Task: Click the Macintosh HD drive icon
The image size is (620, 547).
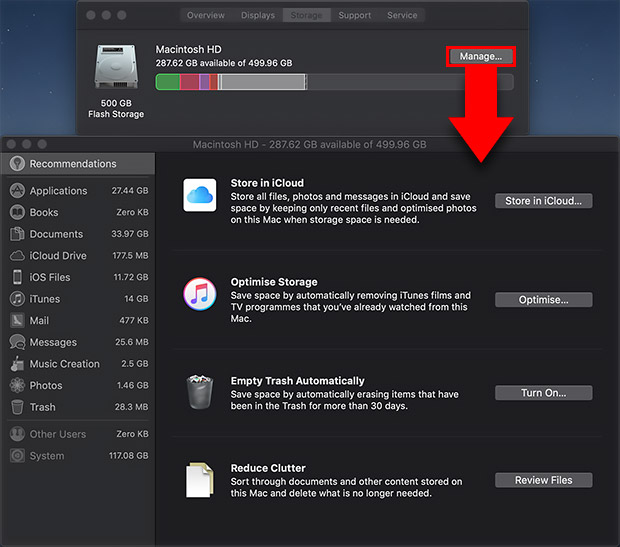Action: (x=116, y=66)
